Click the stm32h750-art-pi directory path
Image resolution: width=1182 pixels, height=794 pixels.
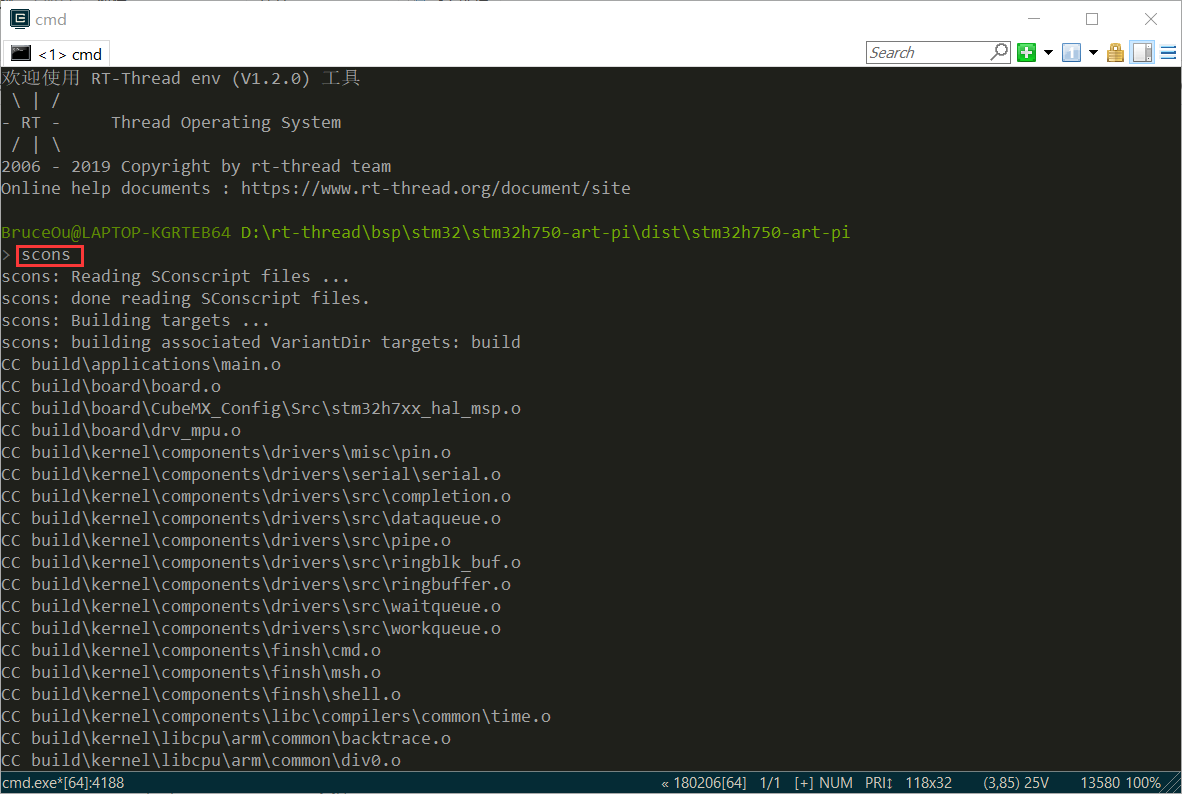pyautogui.click(x=545, y=232)
